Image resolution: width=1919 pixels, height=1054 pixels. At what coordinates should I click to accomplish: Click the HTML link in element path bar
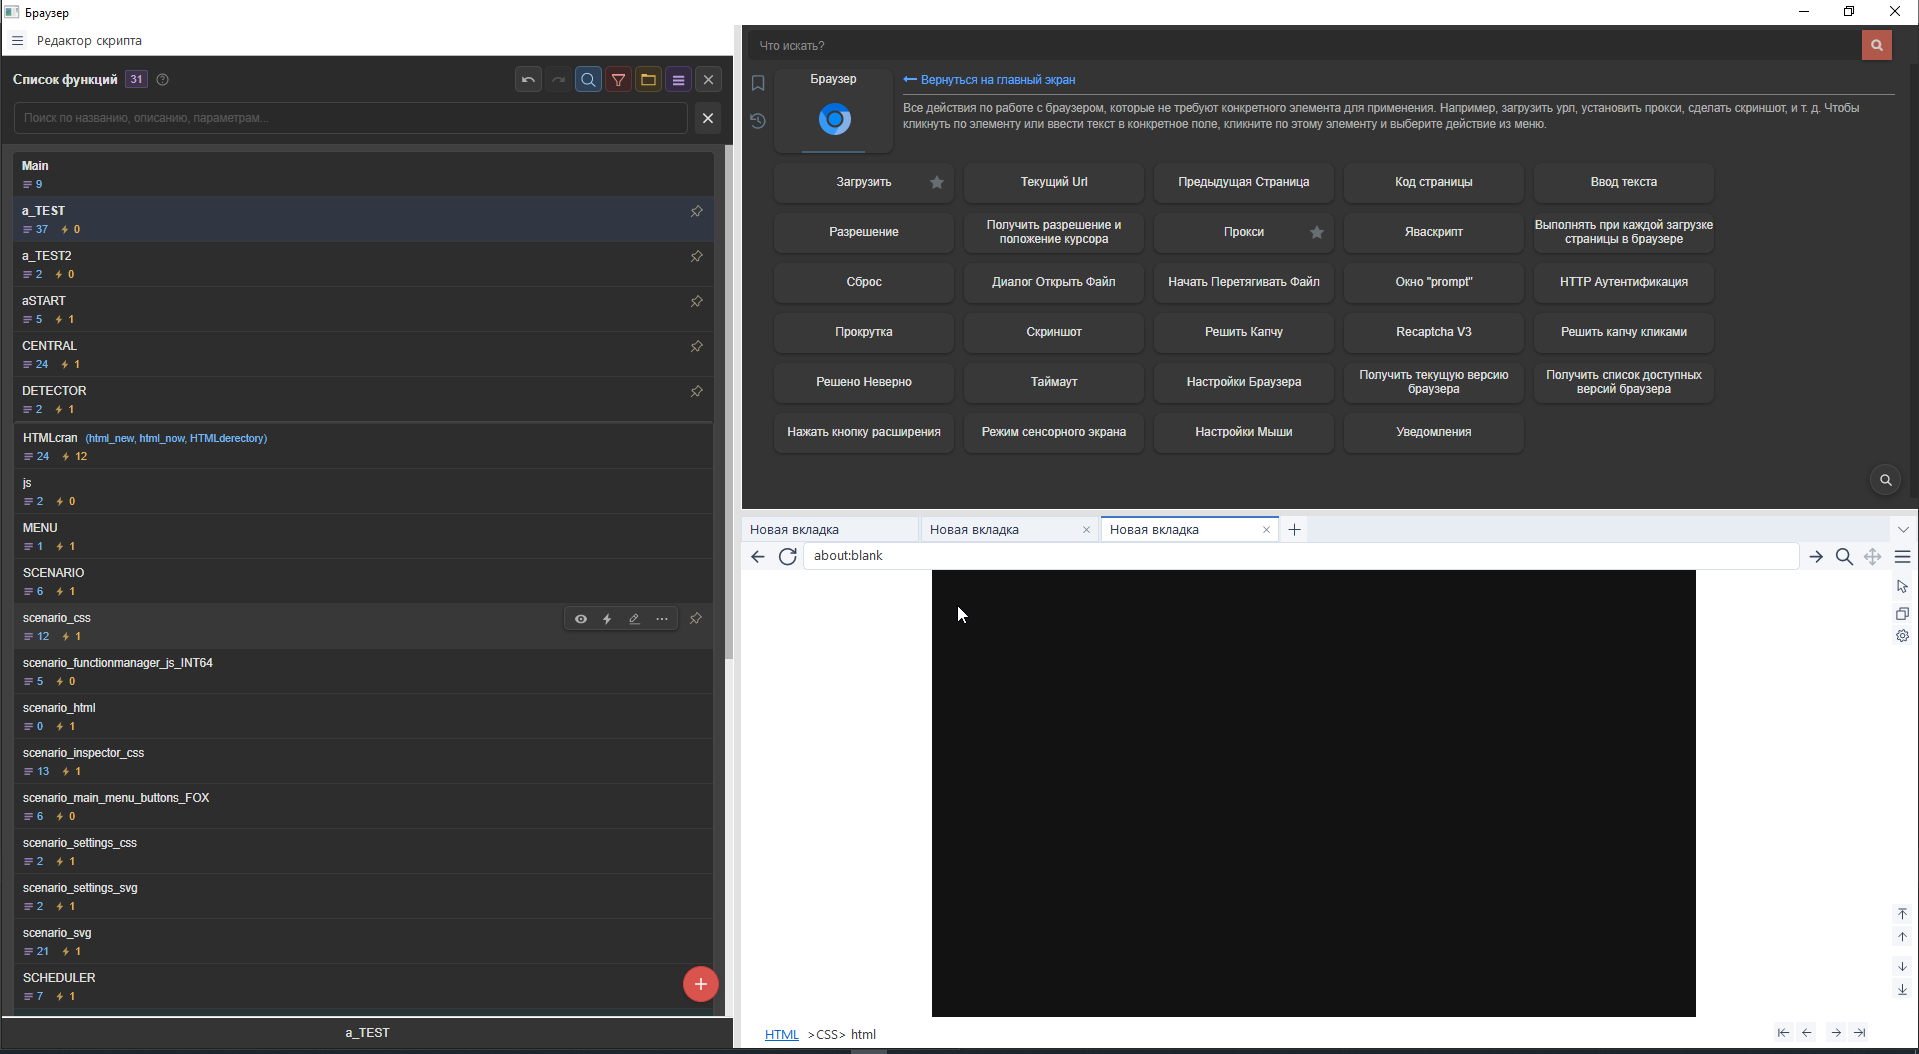click(x=782, y=1034)
